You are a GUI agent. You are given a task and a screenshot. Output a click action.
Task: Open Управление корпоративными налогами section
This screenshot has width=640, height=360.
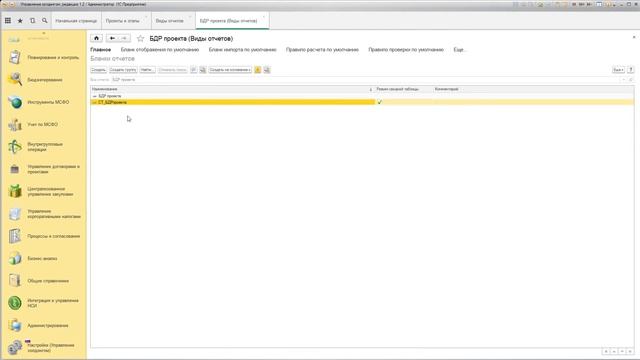(x=44, y=214)
